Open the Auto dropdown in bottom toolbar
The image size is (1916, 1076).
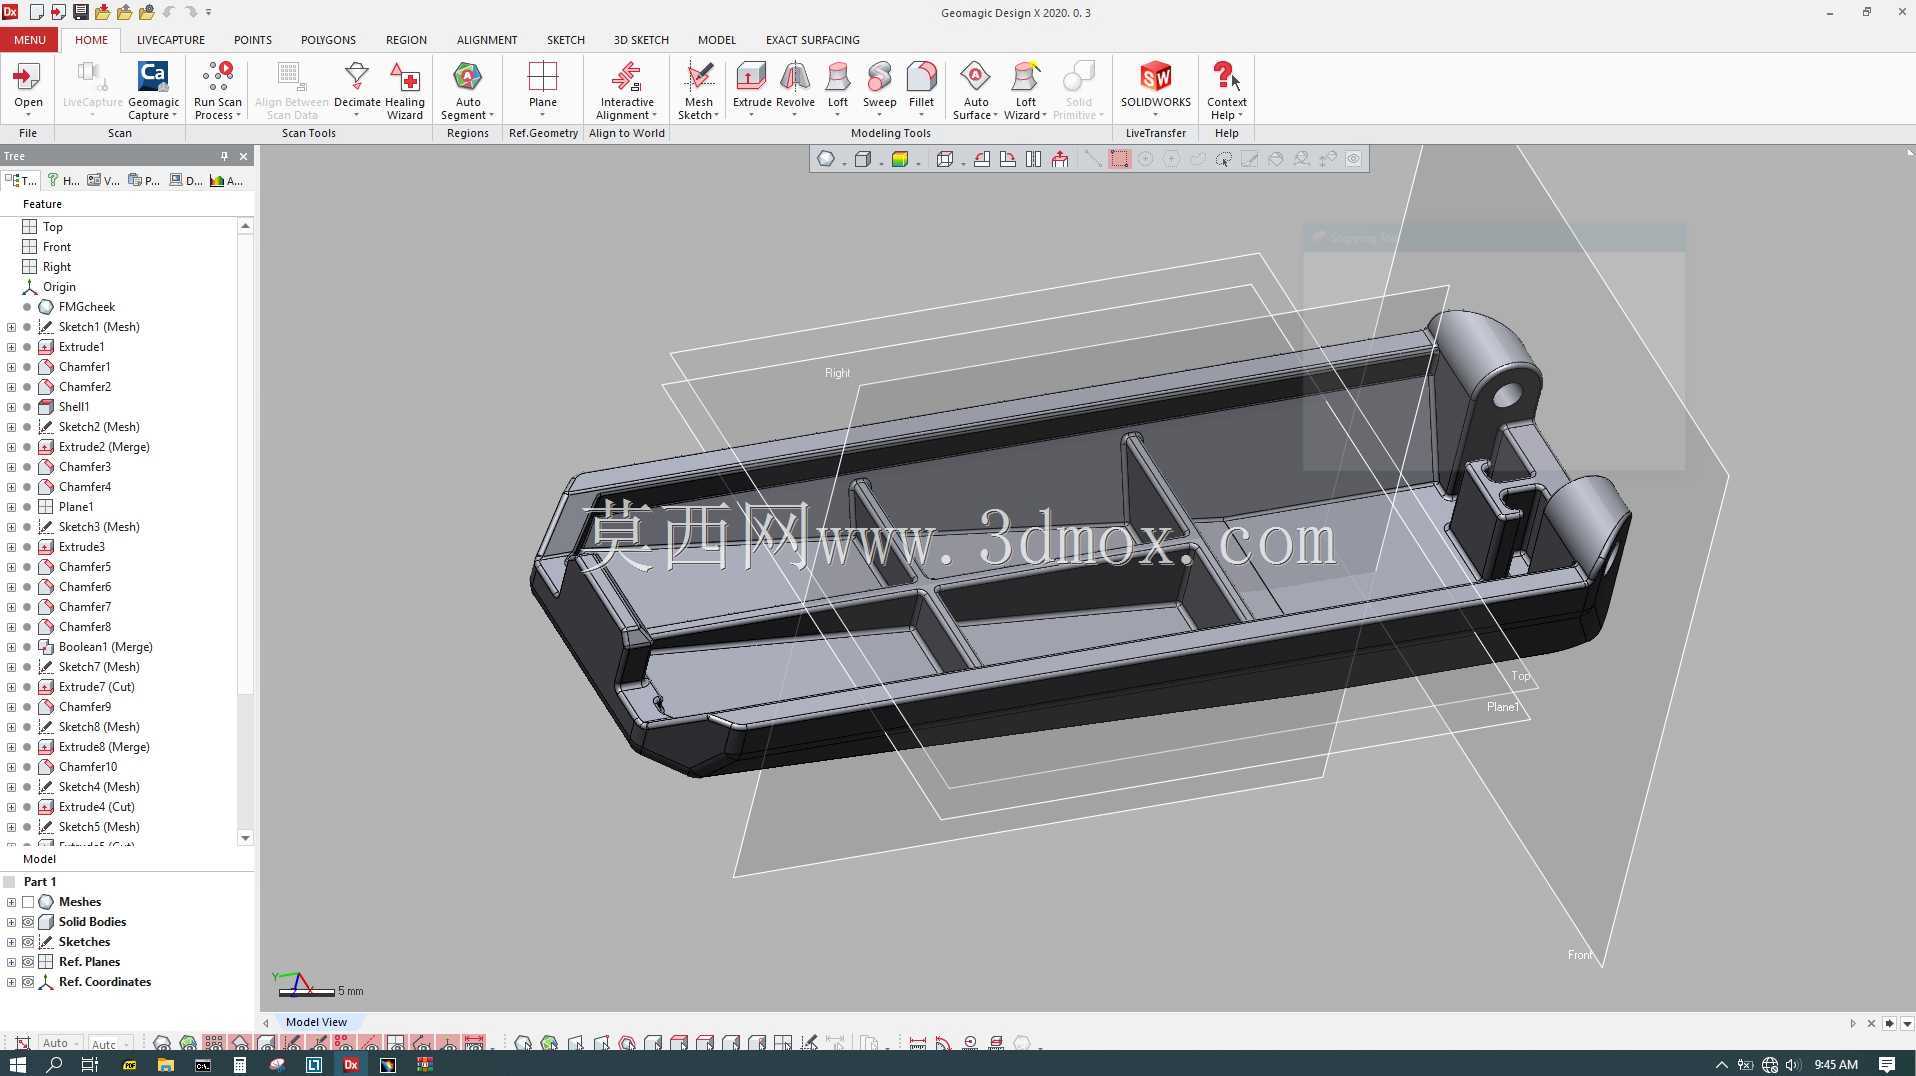61,1043
